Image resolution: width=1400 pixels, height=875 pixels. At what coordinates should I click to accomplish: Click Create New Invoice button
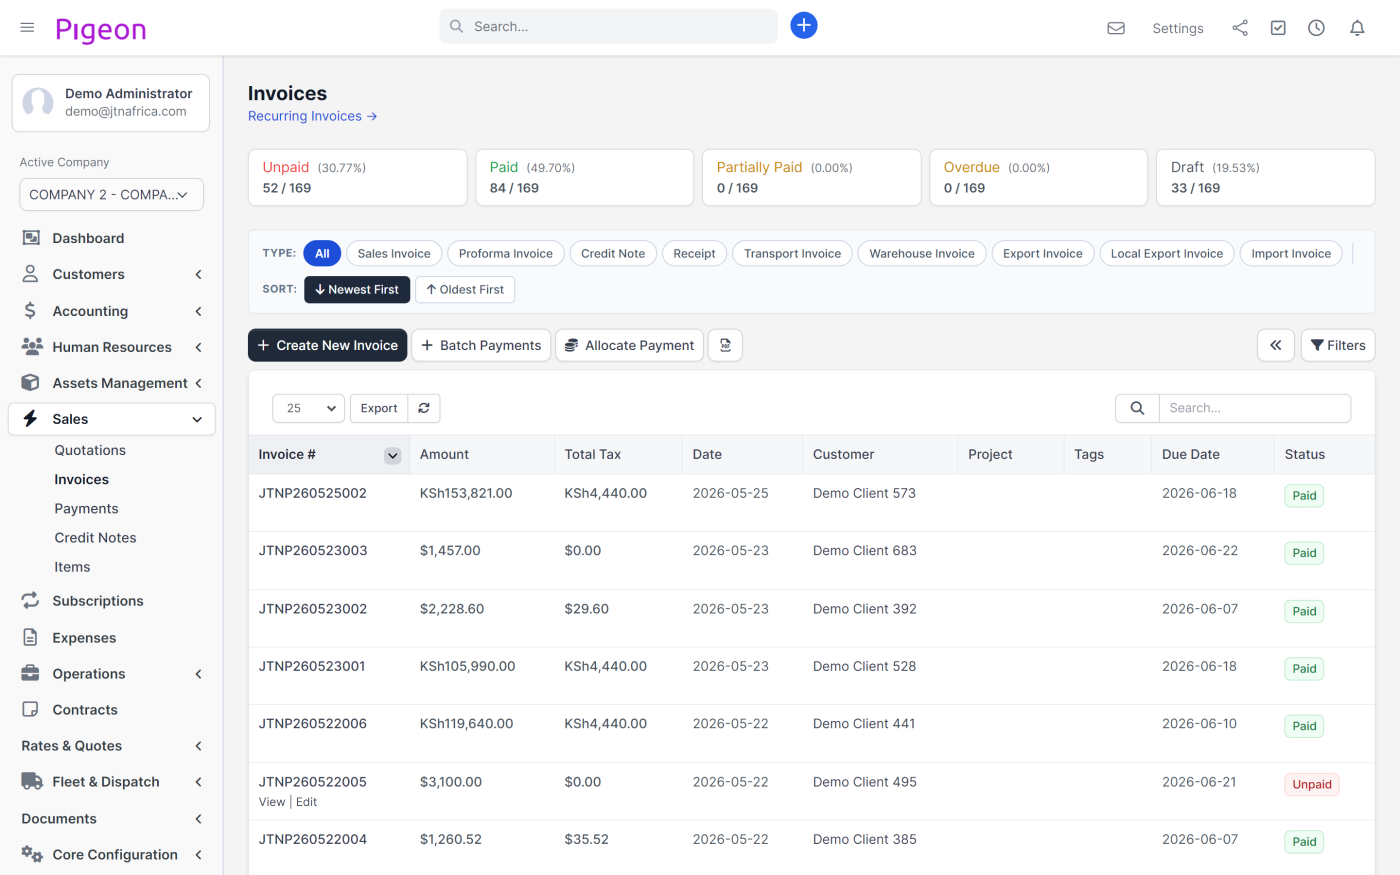coord(327,345)
